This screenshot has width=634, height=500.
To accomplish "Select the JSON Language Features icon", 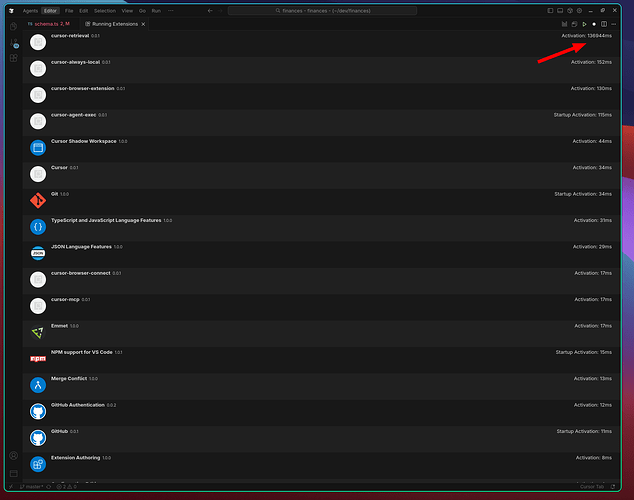I will pyautogui.click(x=38, y=253).
